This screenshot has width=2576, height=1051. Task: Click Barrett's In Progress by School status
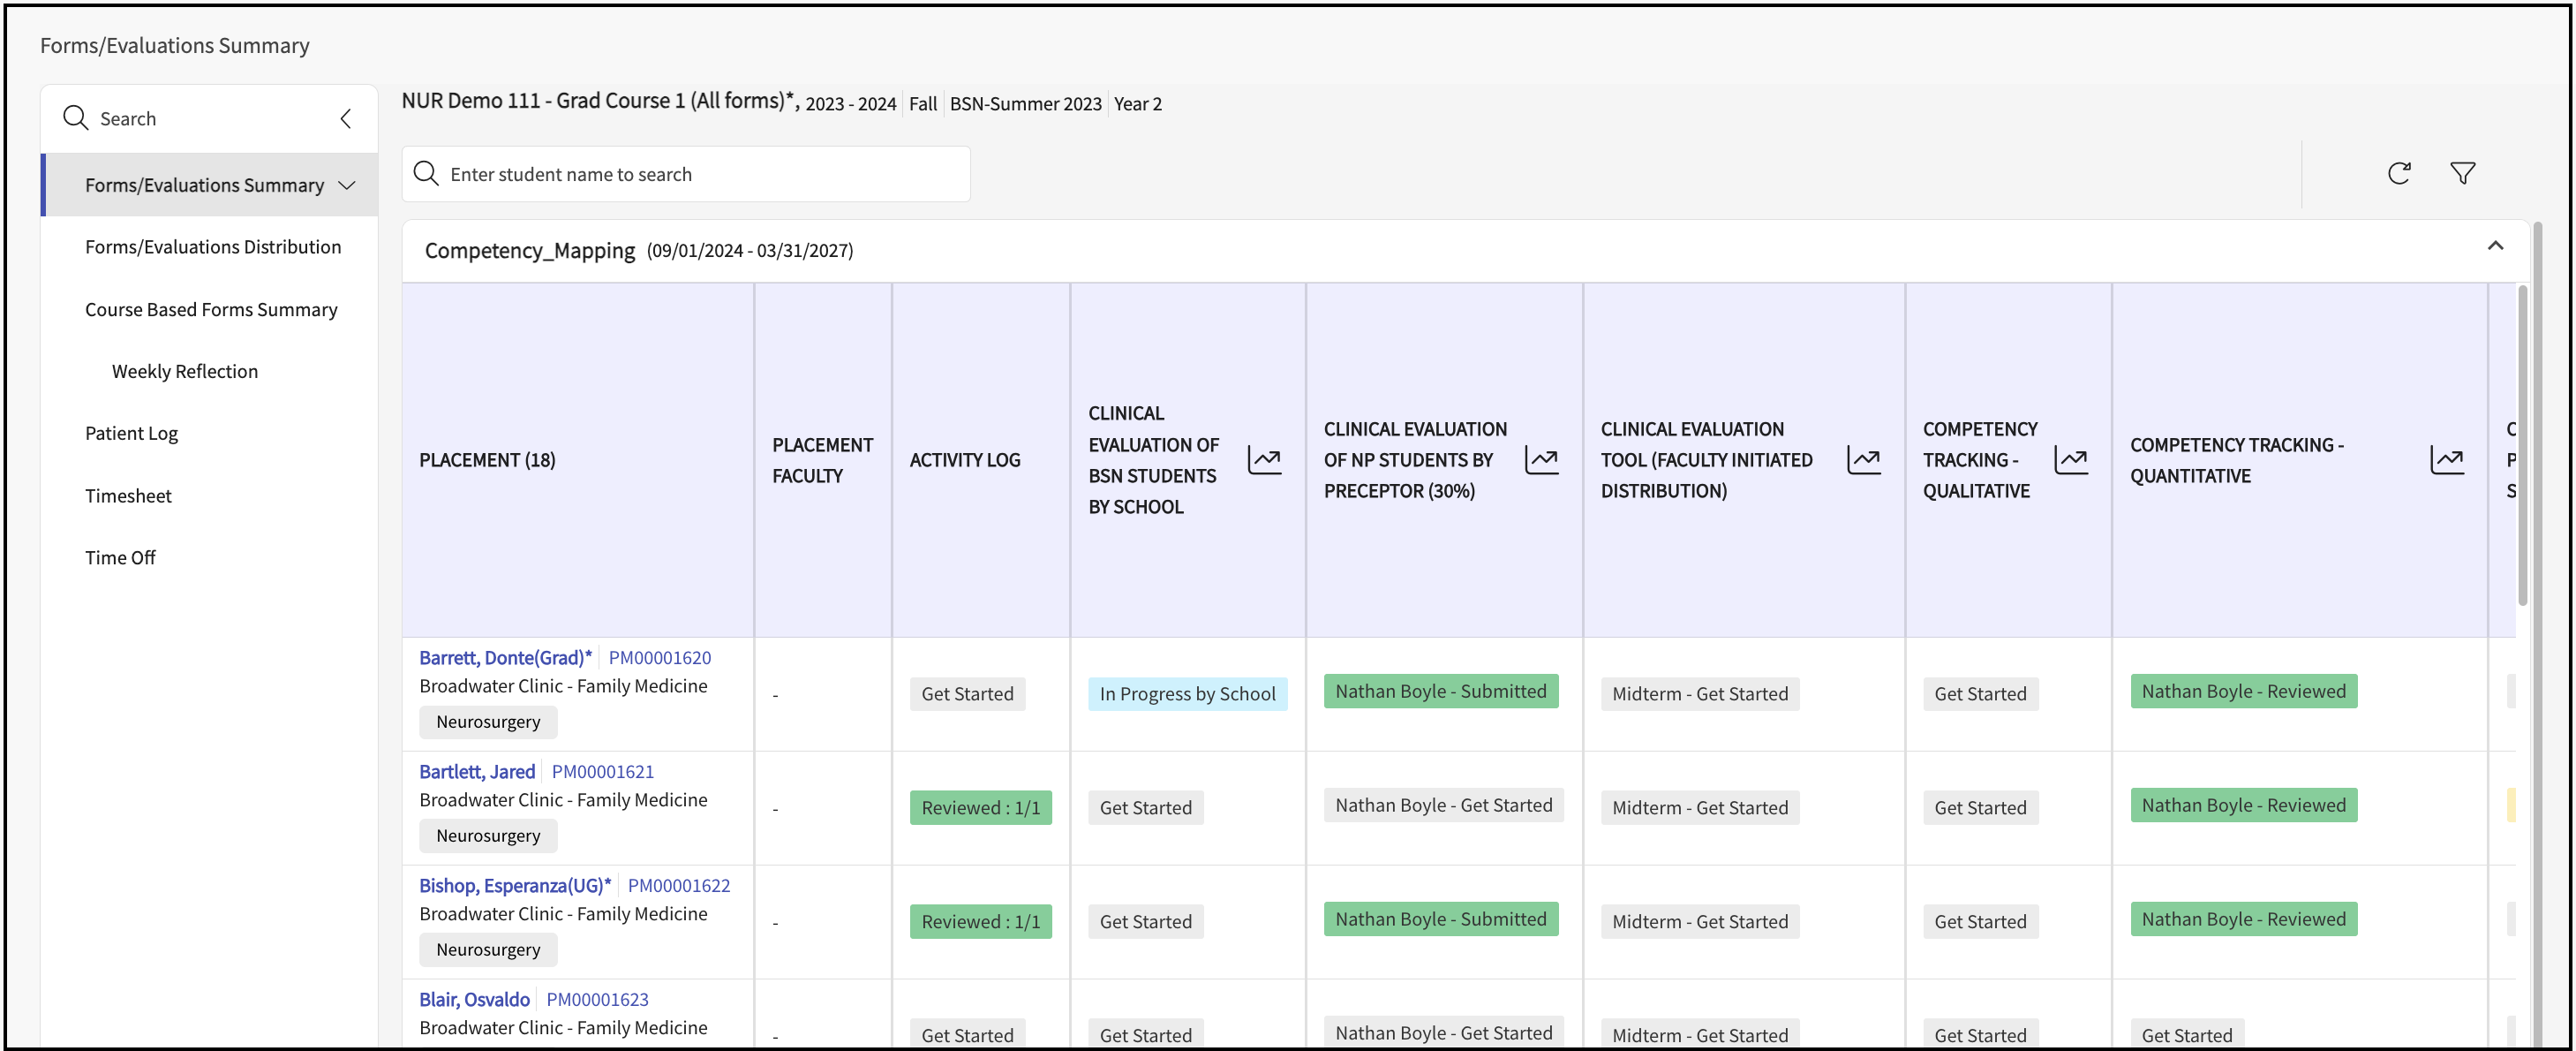point(1187,694)
